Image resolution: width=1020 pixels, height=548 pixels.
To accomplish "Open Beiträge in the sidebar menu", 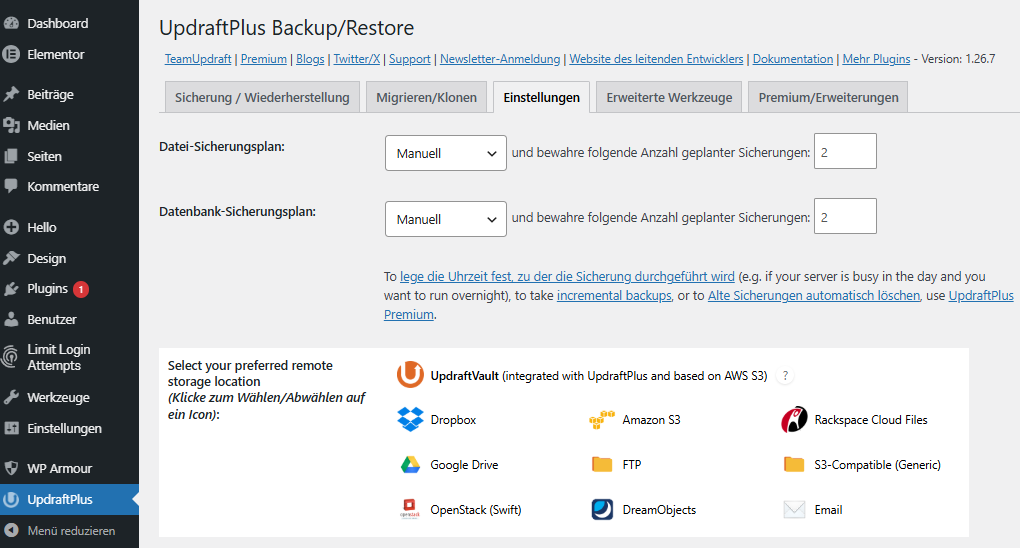I will [x=69, y=94].
